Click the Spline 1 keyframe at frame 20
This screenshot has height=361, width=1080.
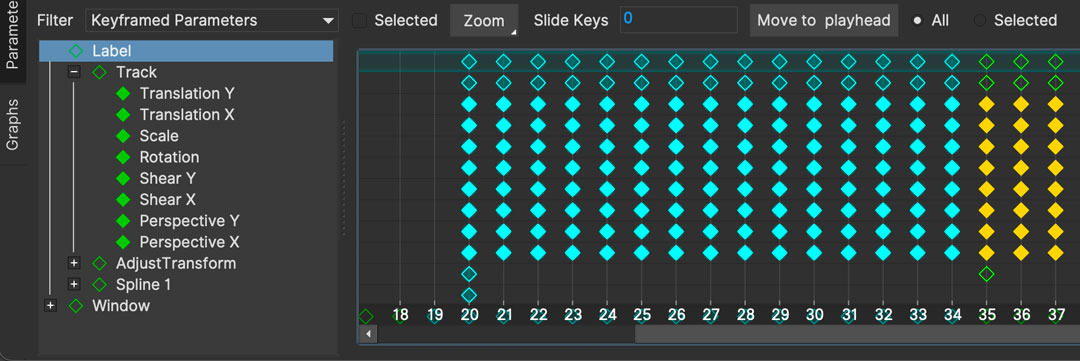click(x=469, y=296)
